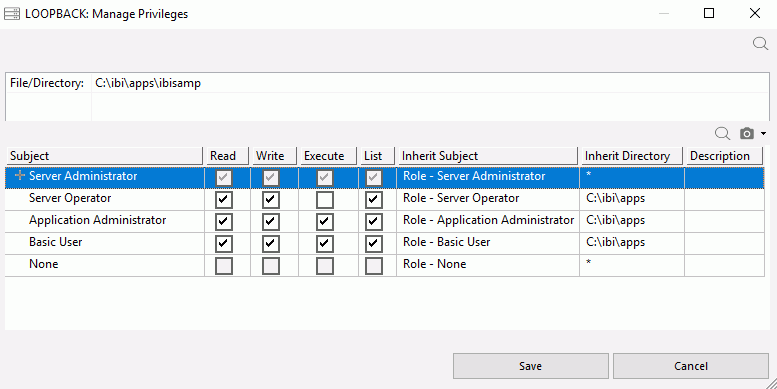Save the privilege changes
The image size is (777, 389).
point(531,366)
